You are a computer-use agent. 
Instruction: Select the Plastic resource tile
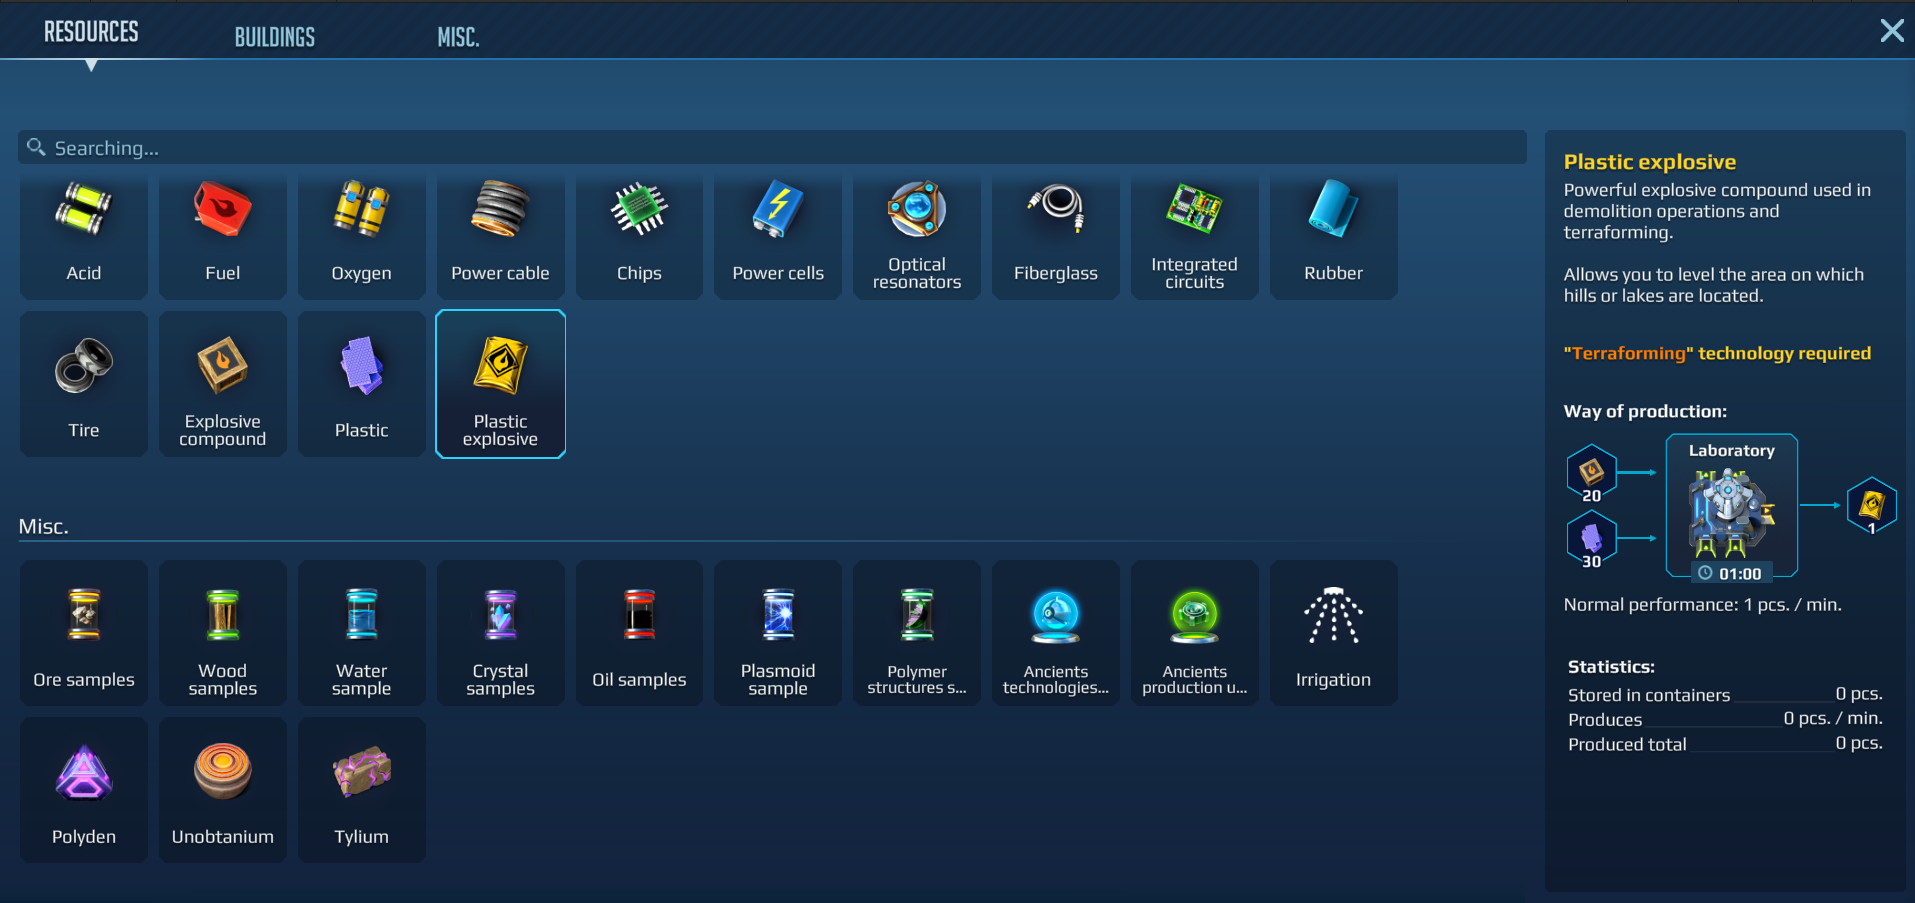362,384
